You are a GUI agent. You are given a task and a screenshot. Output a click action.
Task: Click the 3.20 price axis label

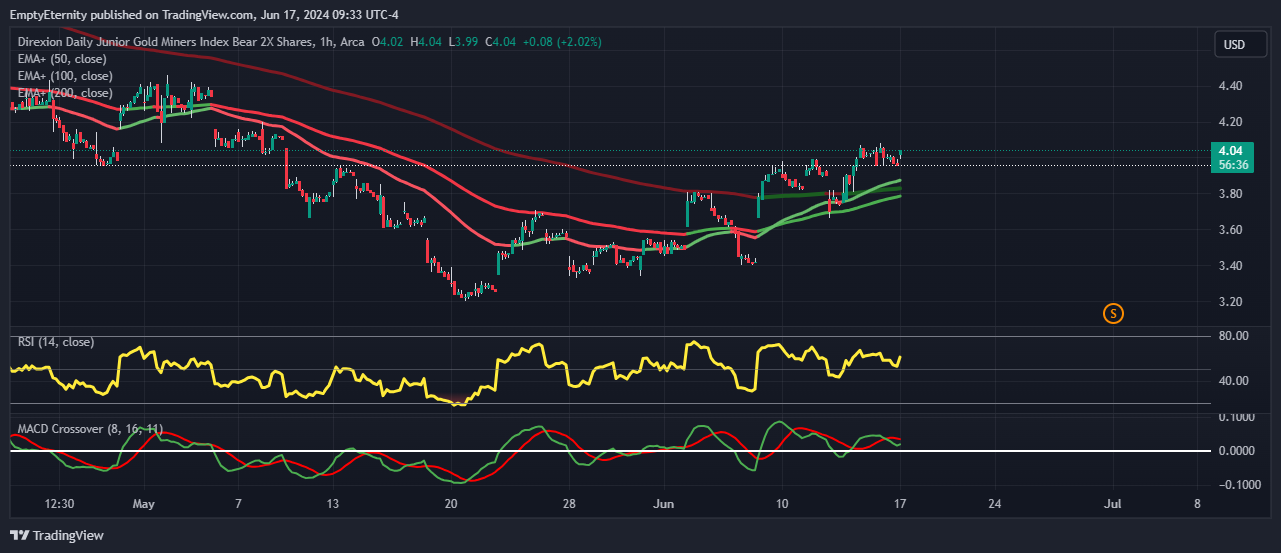coord(1229,302)
